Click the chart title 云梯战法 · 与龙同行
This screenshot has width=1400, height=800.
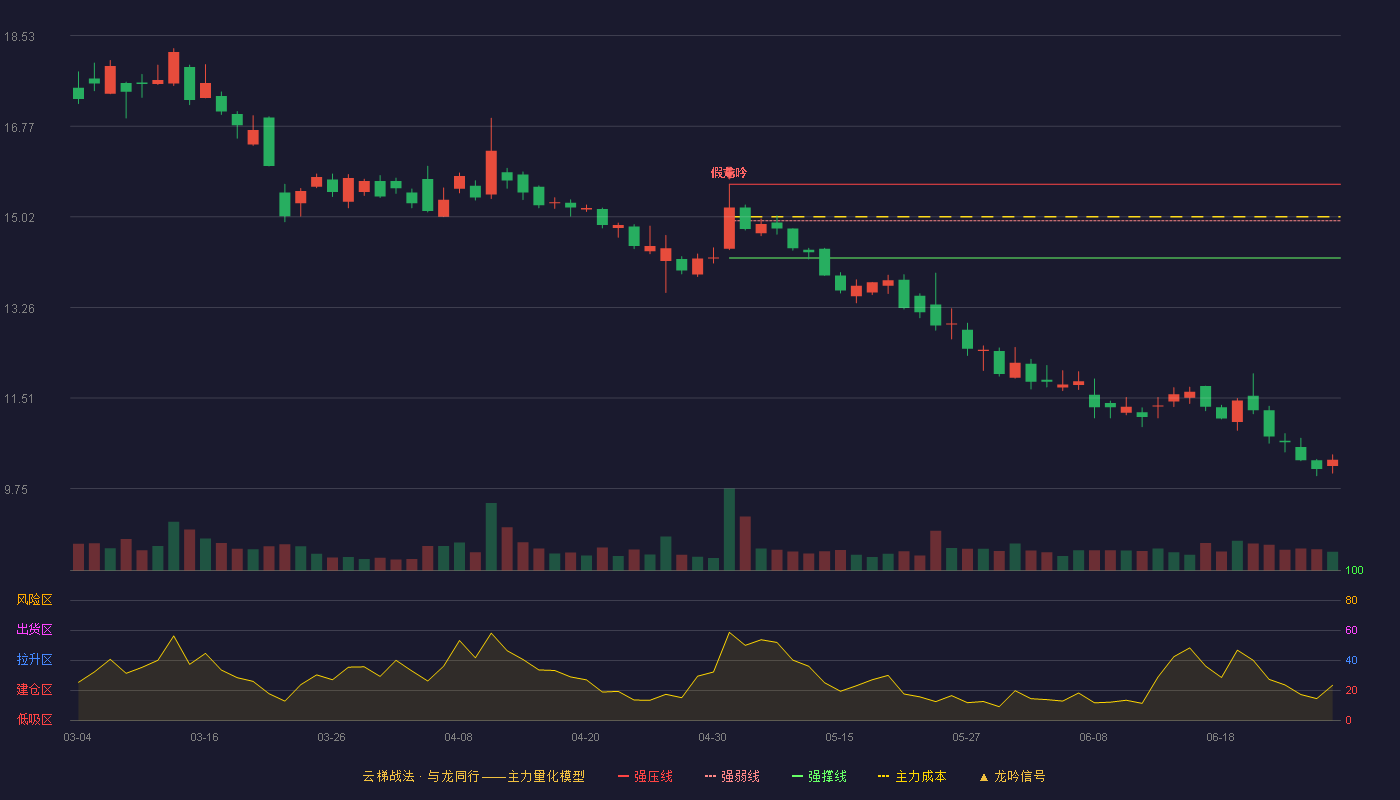474,776
